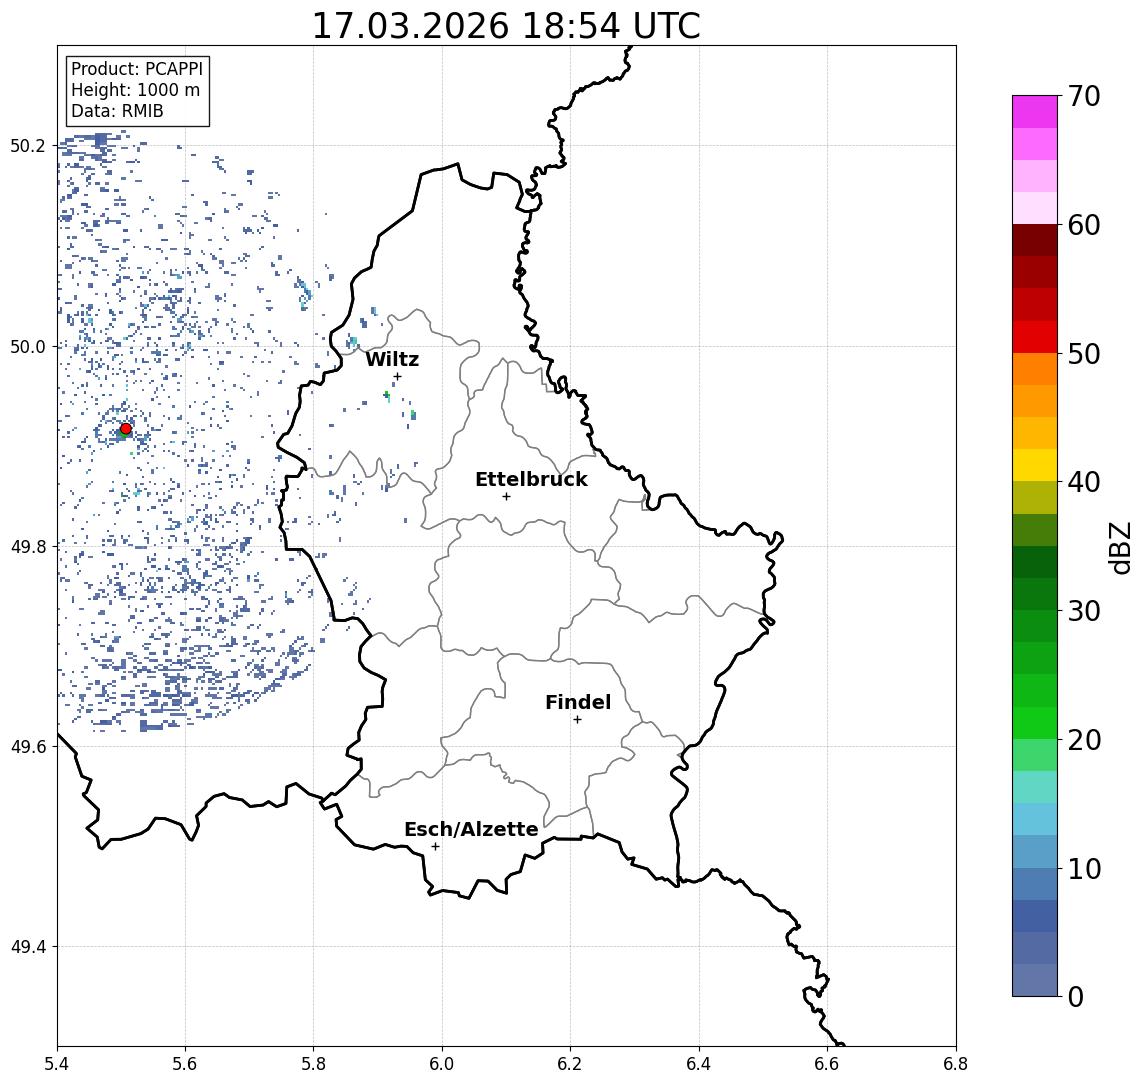Click the 10 tick on colorbar
Image resolution: width=1145 pixels, height=1084 pixels.
(1084, 868)
